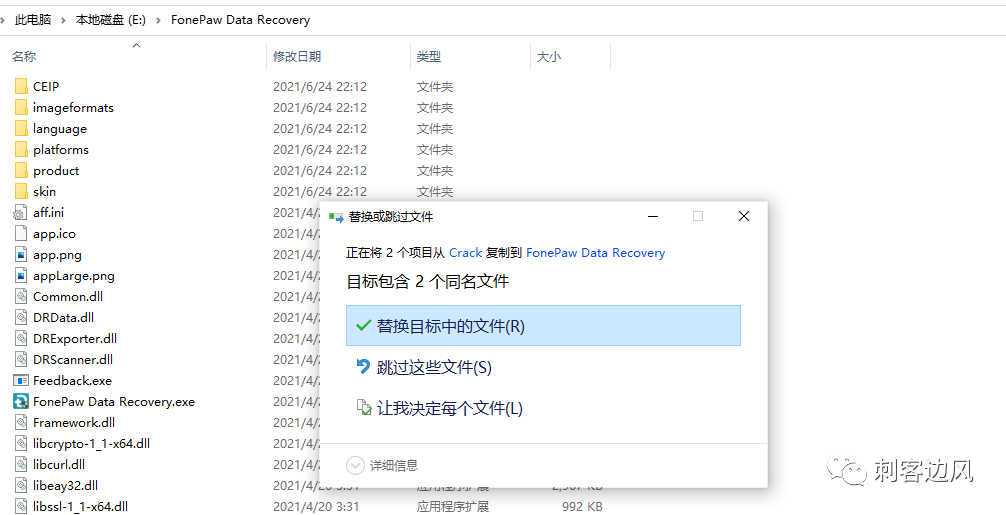Open the FonePaw Data Recovery destination link
The width and height of the screenshot is (1006, 515).
(595, 253)
